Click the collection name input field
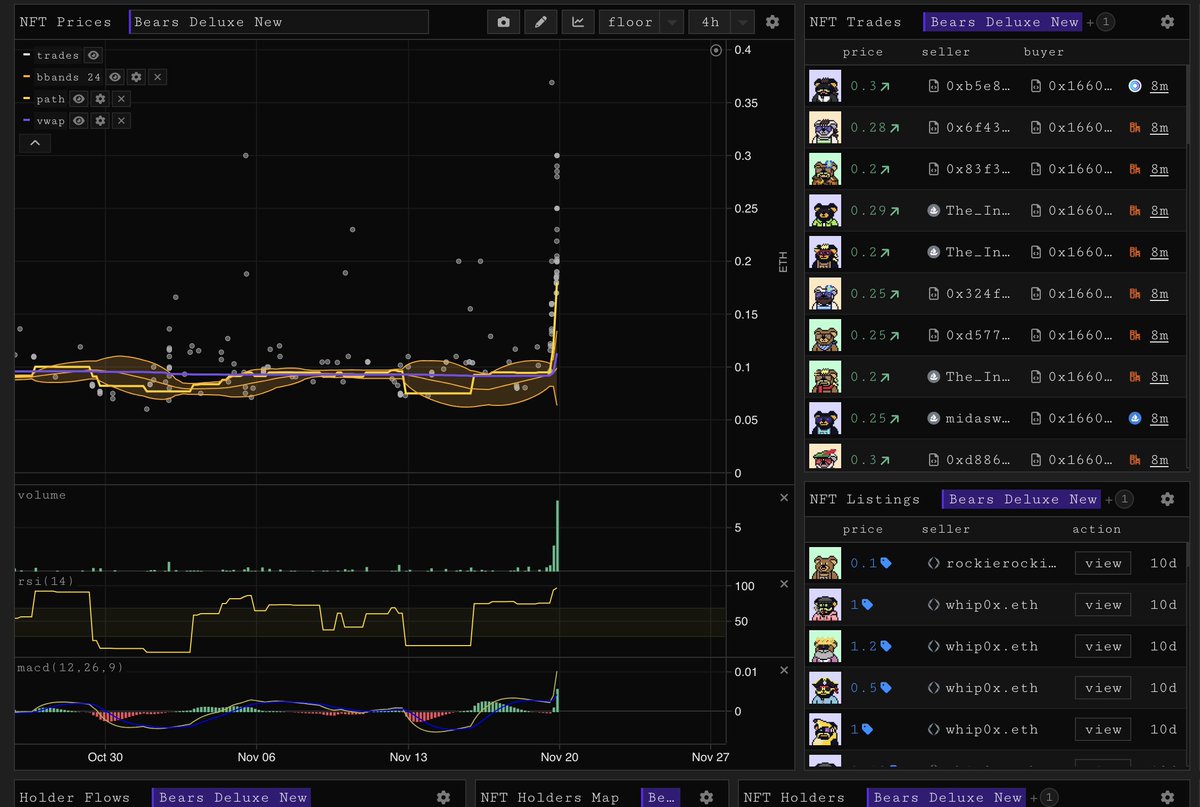The width and height of the screenshot is (1200, 807). [277, 21]
